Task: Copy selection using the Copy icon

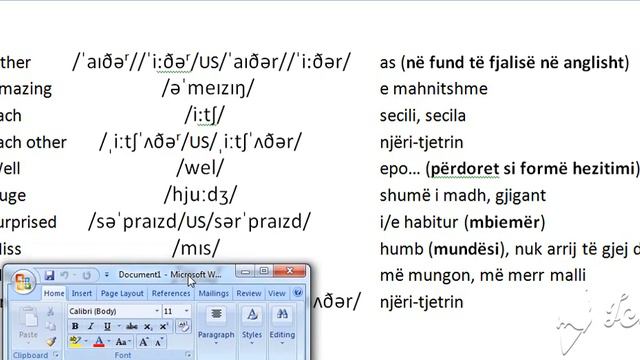Action: (x=51, y=326)
